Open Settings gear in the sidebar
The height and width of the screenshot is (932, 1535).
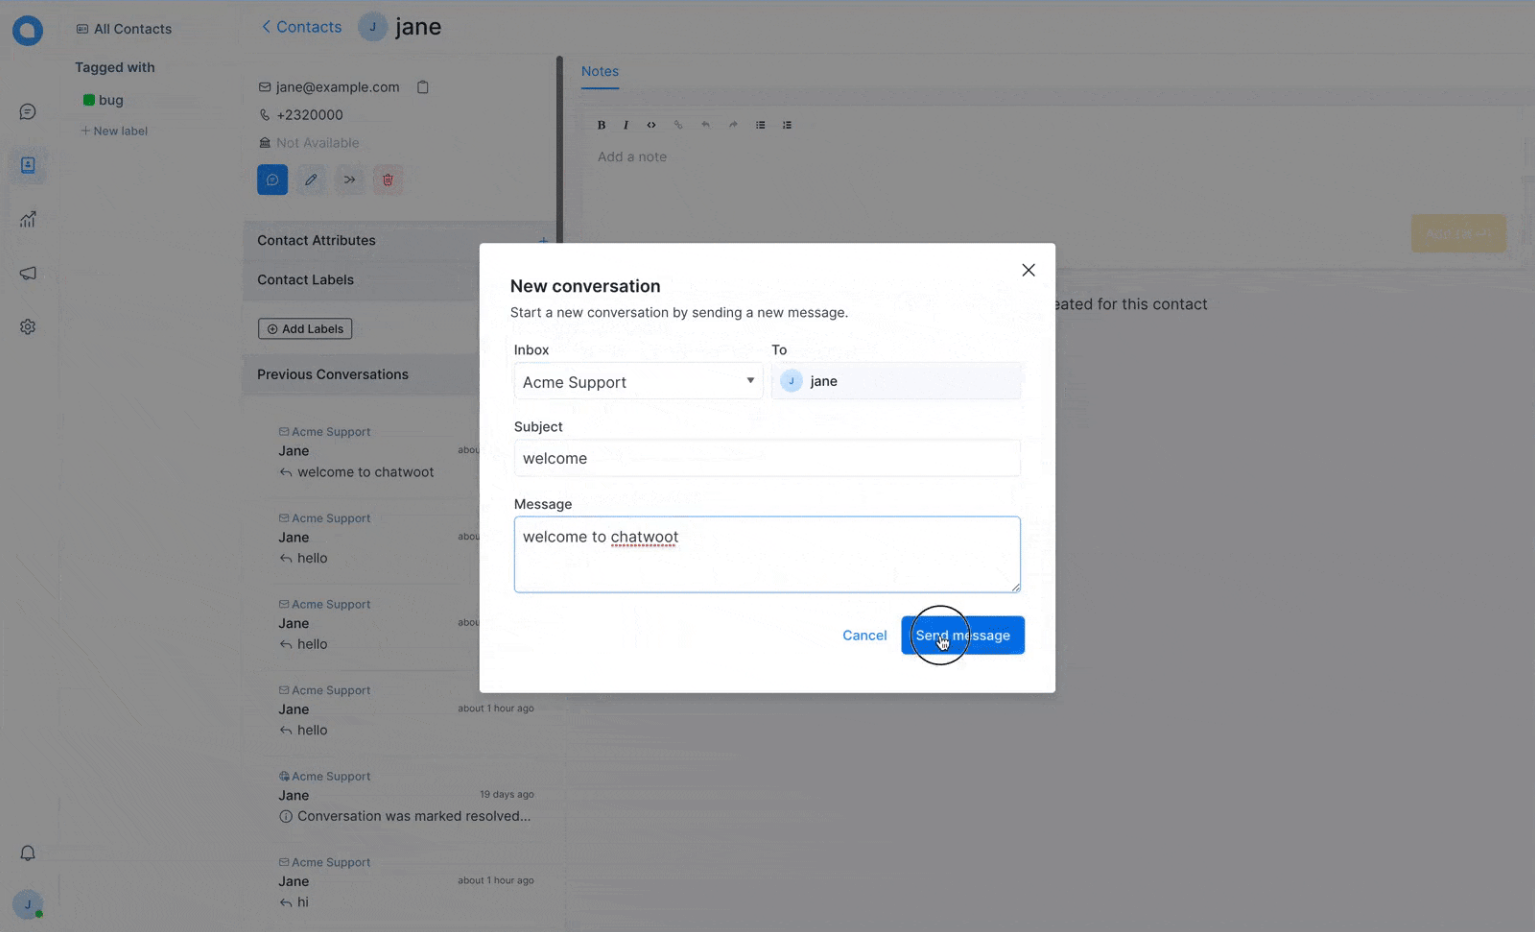(28, 327)
